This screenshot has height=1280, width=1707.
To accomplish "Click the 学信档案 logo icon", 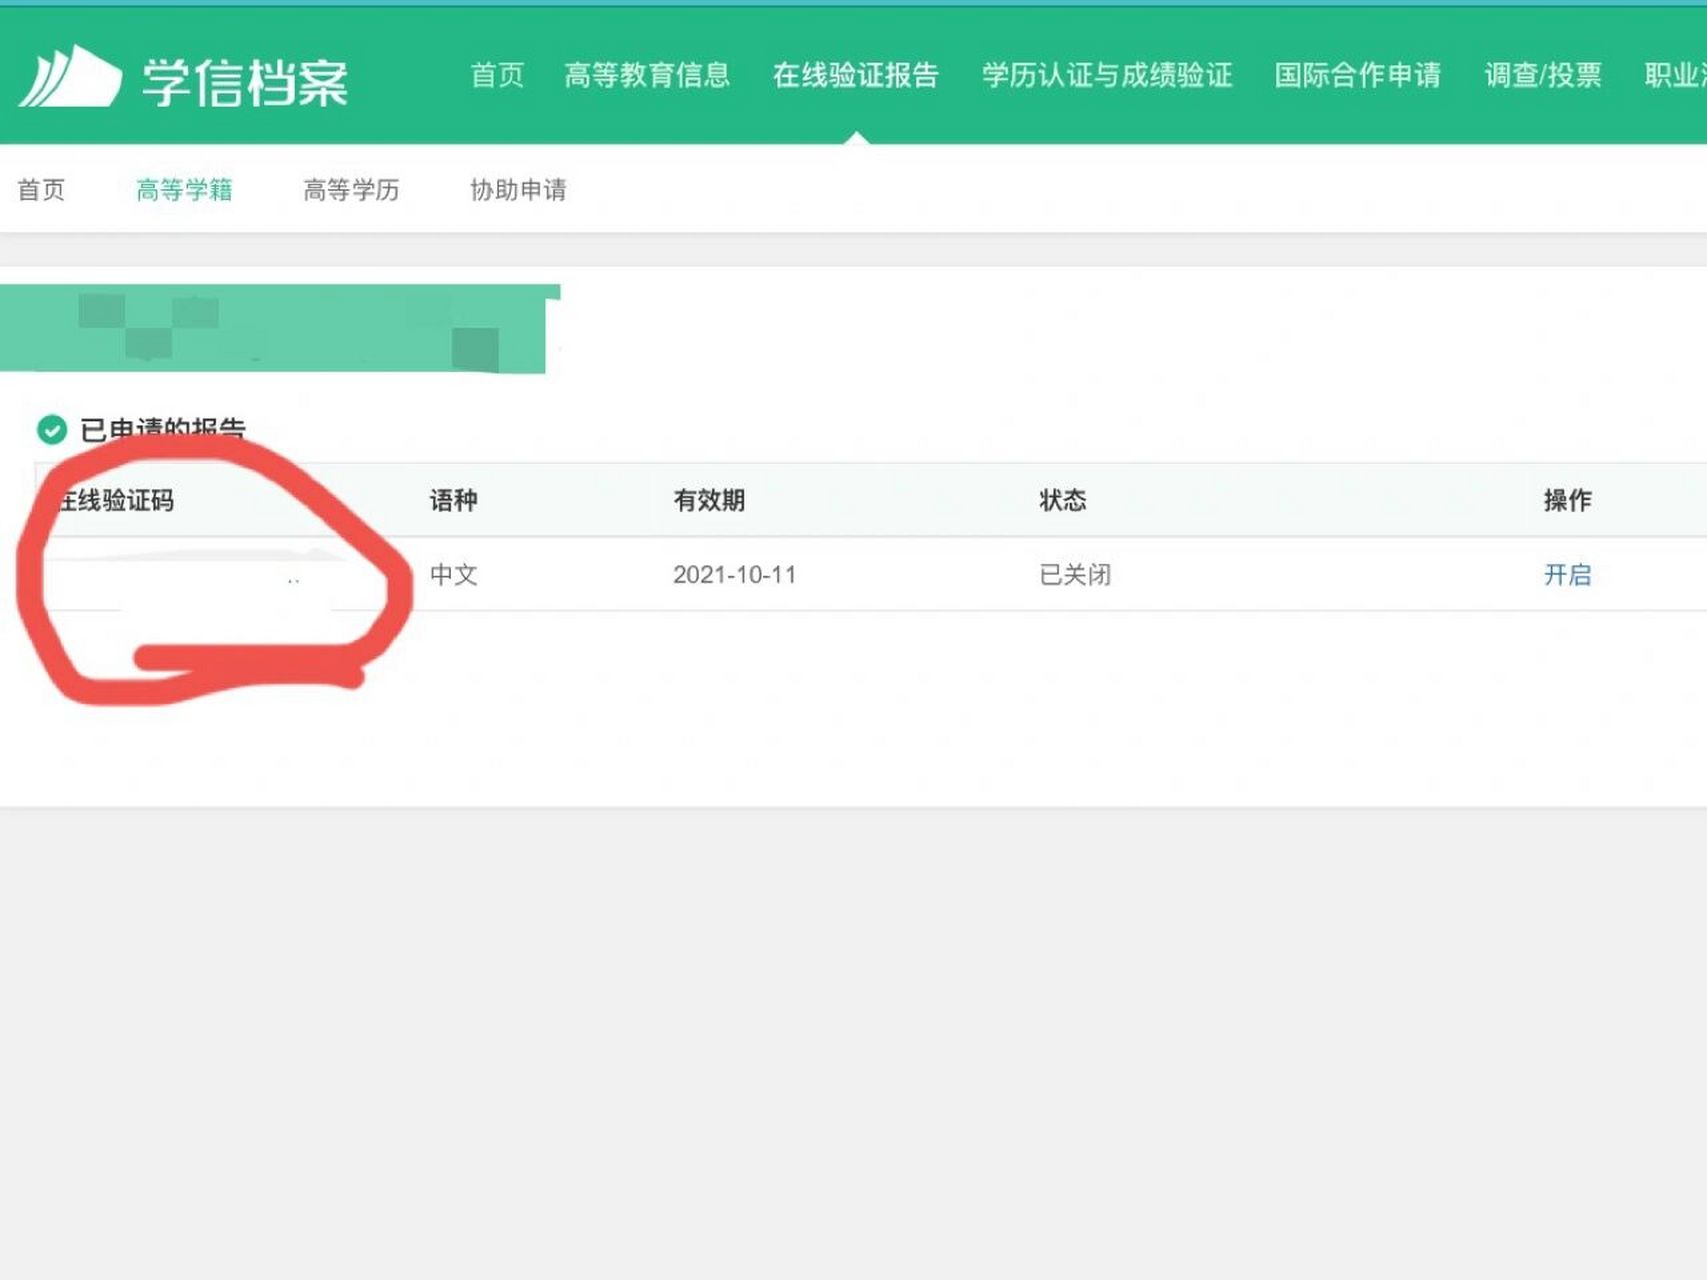I will click(x=70, y=77).
